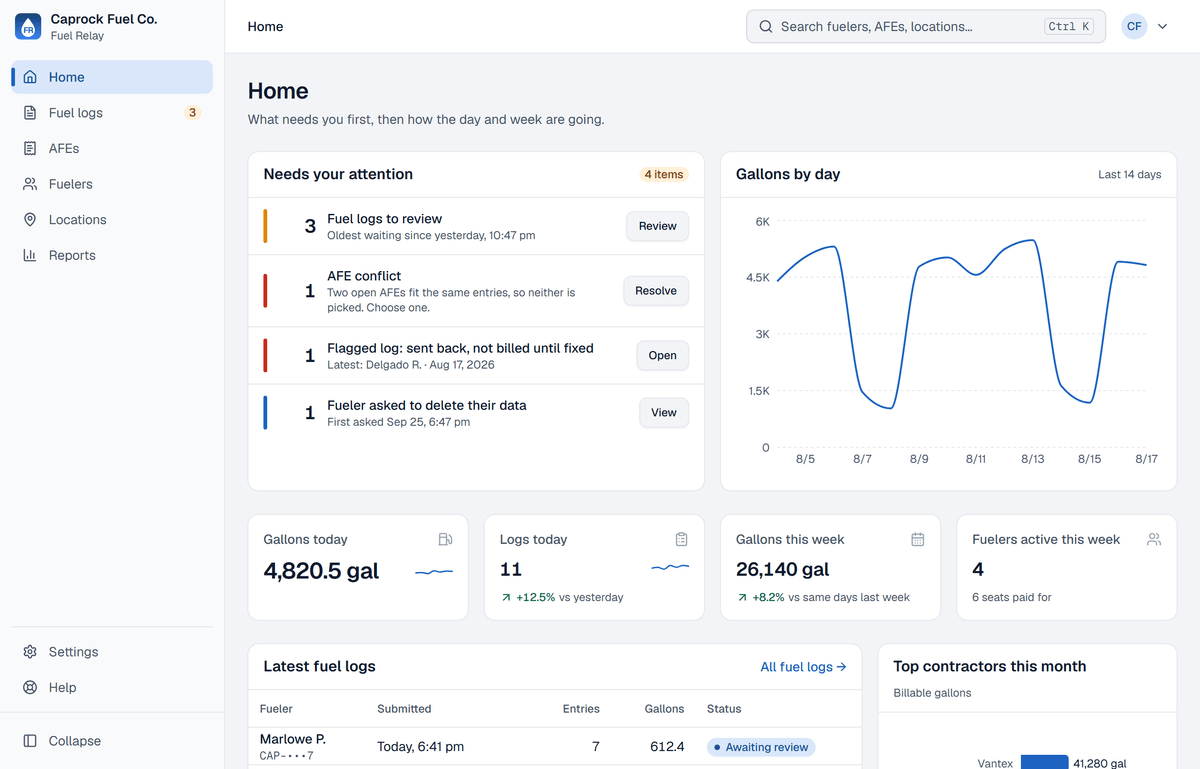Follow the All fuel logs link
This screenshot has width=1200, height=769.
pyautogui.click(x=803, y=666)
